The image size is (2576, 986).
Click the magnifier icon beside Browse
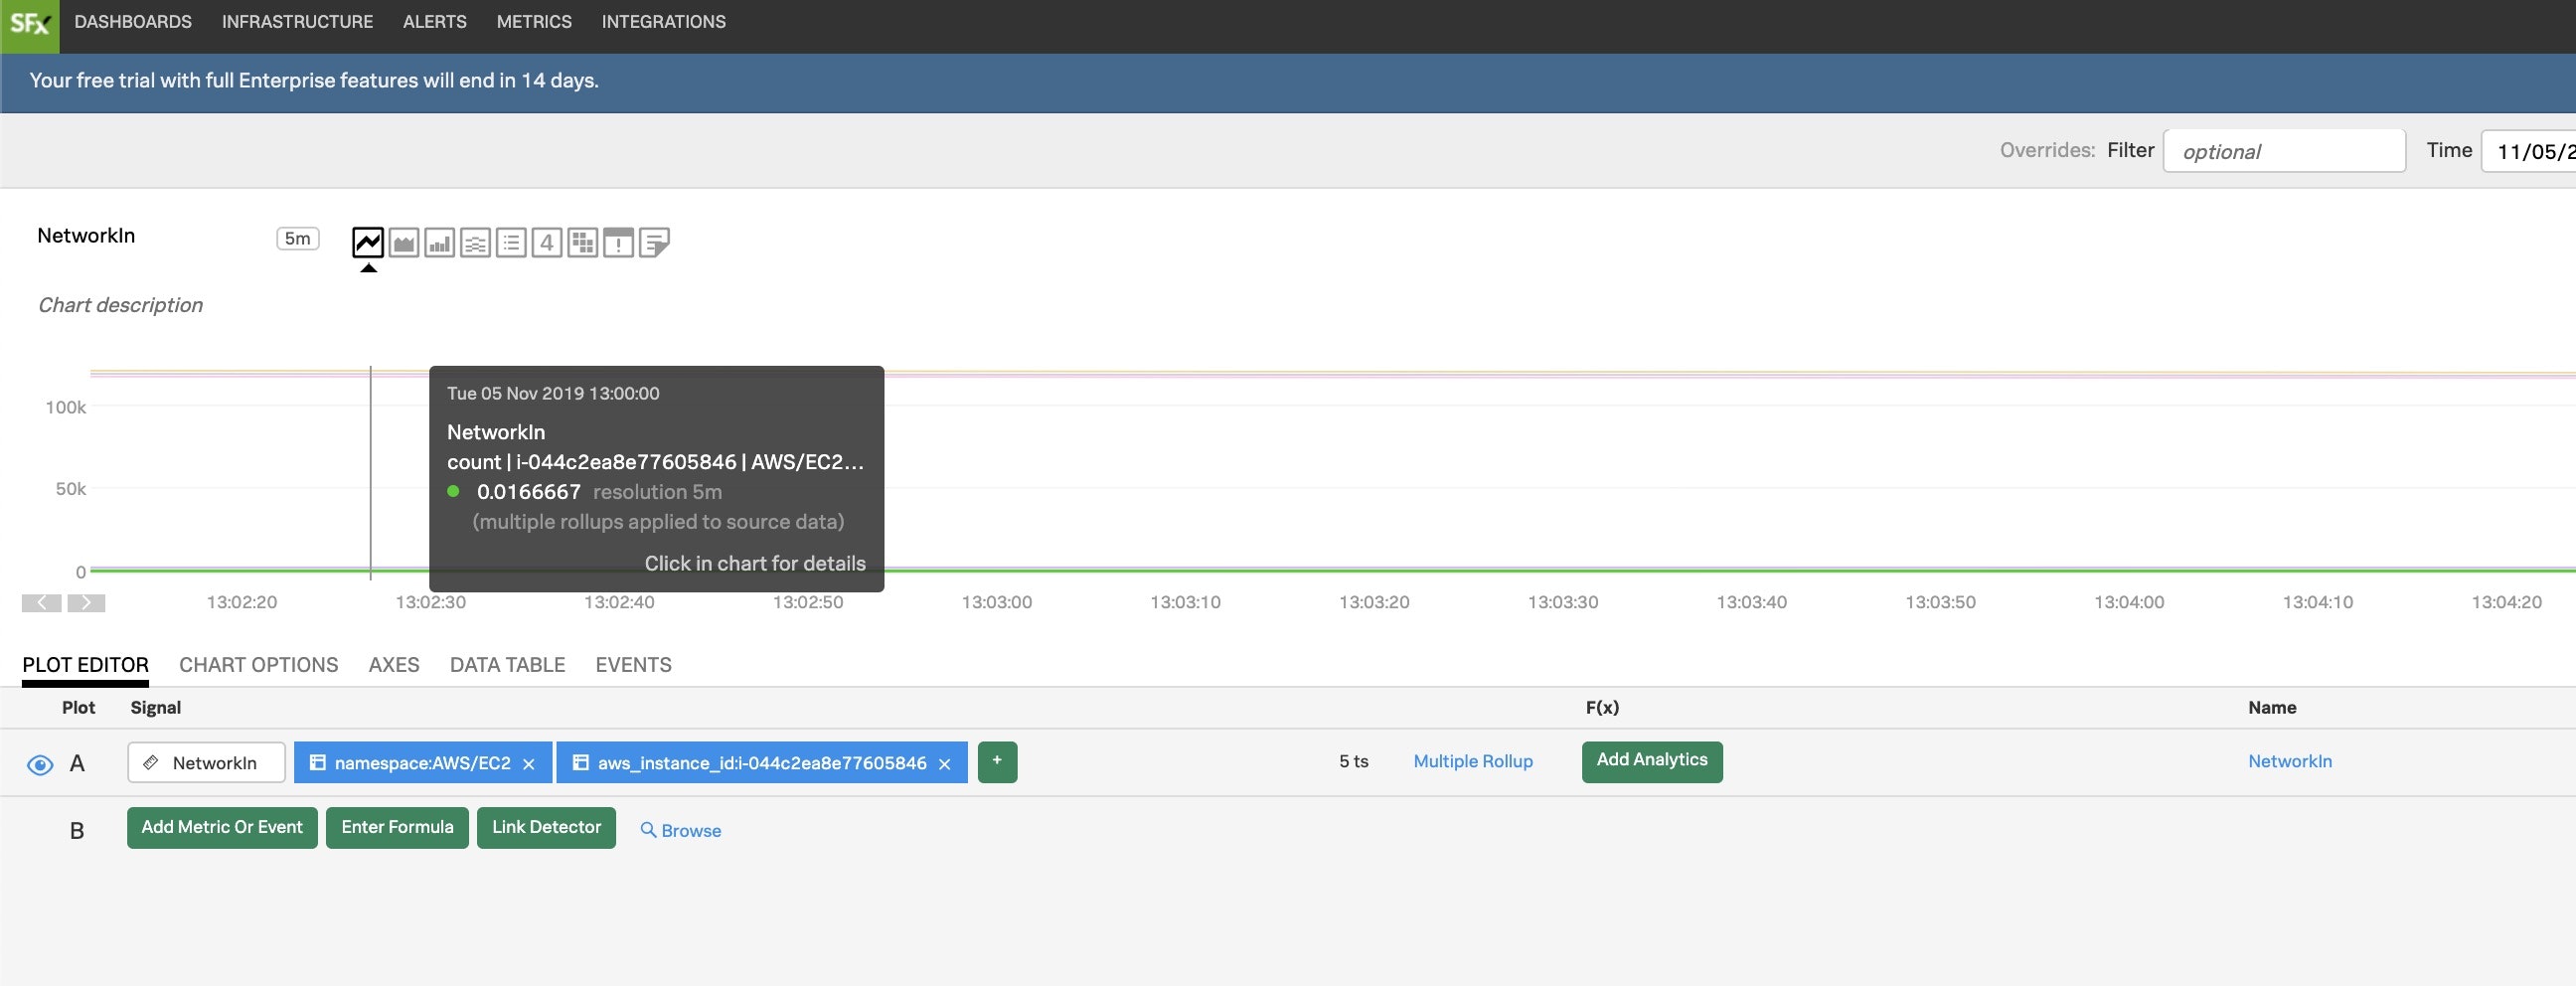click(648, 830)
